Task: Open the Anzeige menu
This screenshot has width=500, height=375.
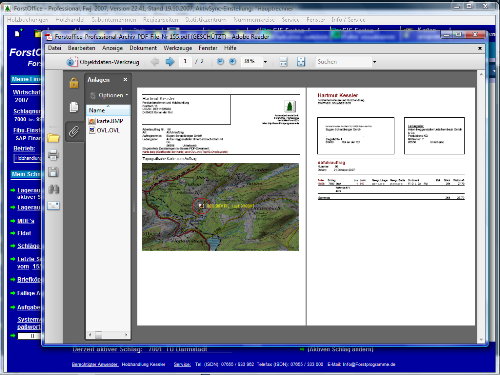Action: pos(112,48)
